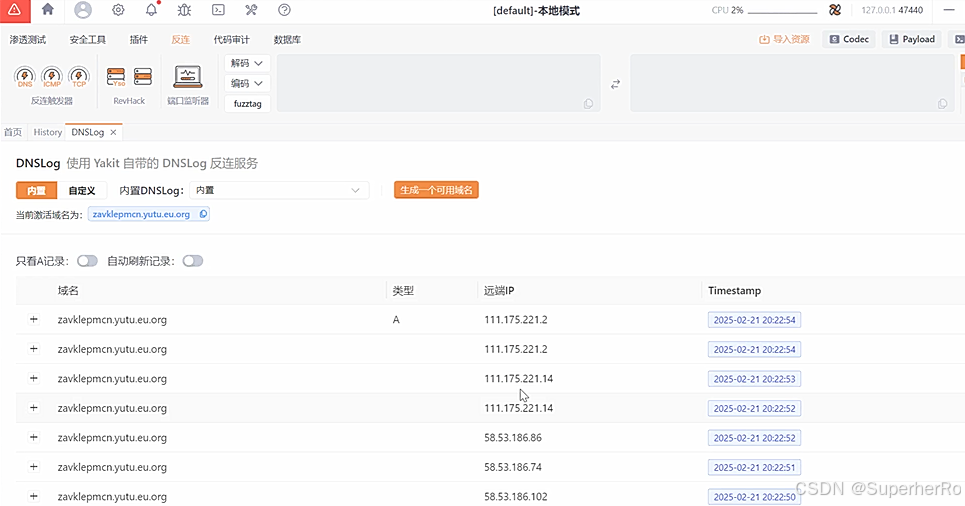Expand the type A record row
The image size is (965, 506).
pos(34,319)
